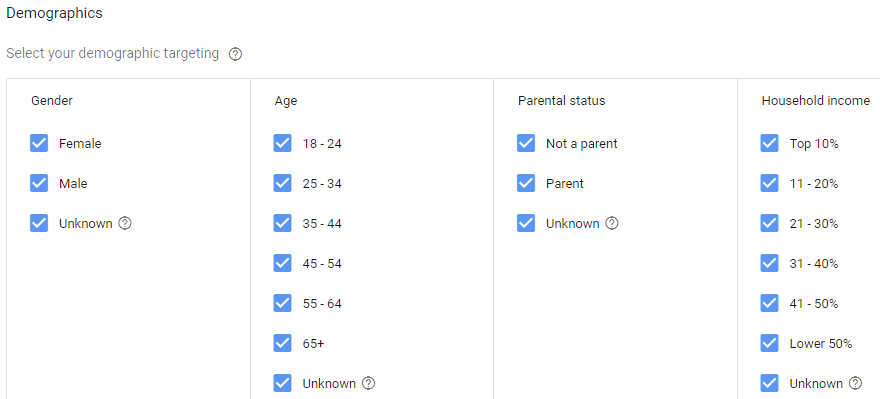Uncheck the 65+ age checkbox

coord(282,343)
